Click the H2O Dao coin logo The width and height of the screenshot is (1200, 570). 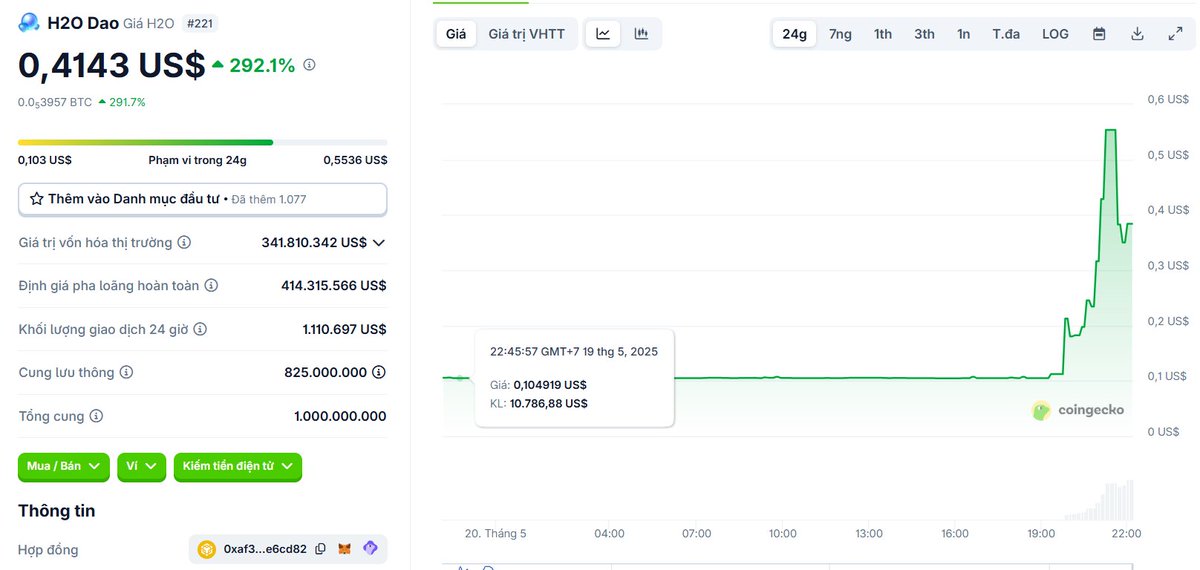click(x=29, y=22)
